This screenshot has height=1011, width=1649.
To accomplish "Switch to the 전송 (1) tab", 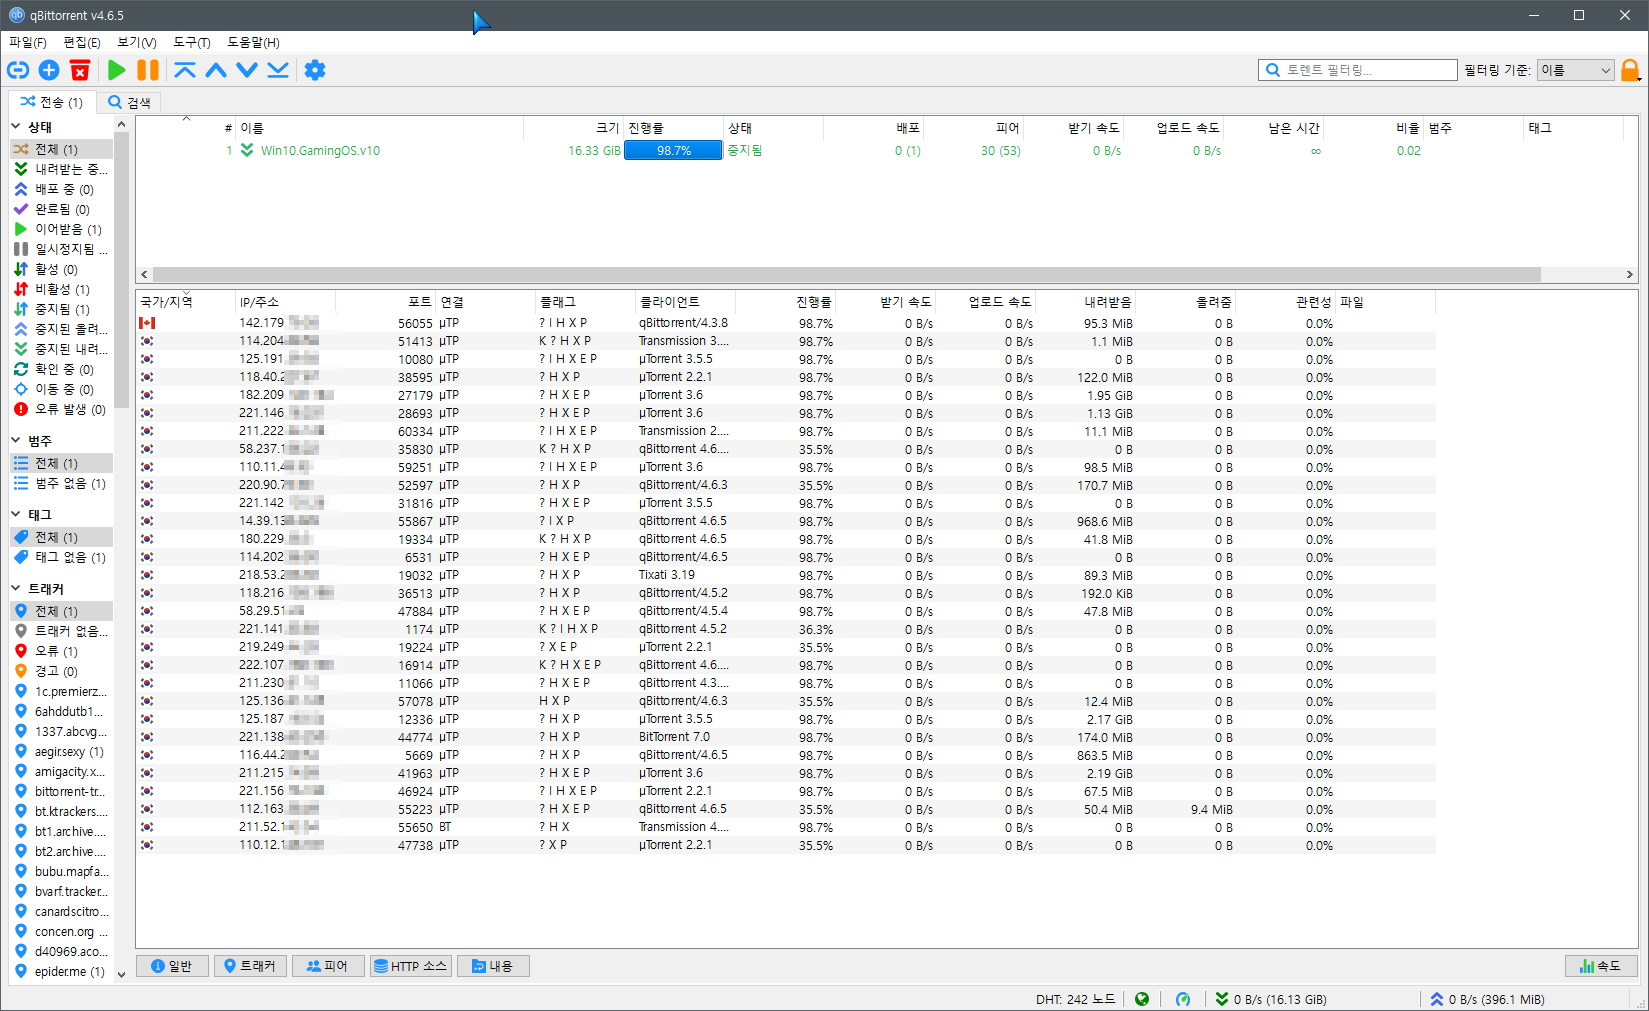I will pos(53,102).
